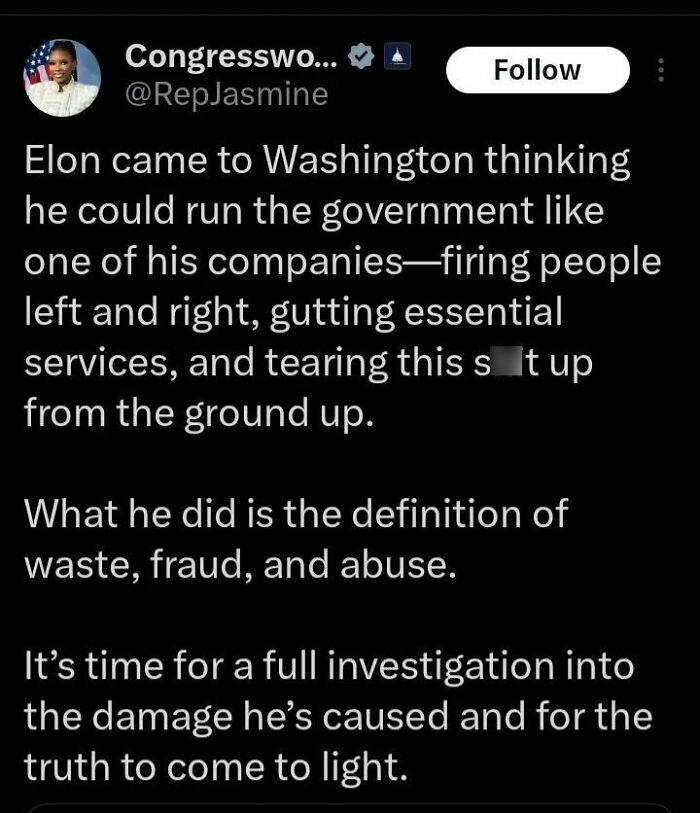
Task: View the congresswoman's profile picture
Action: click(62, 70)
